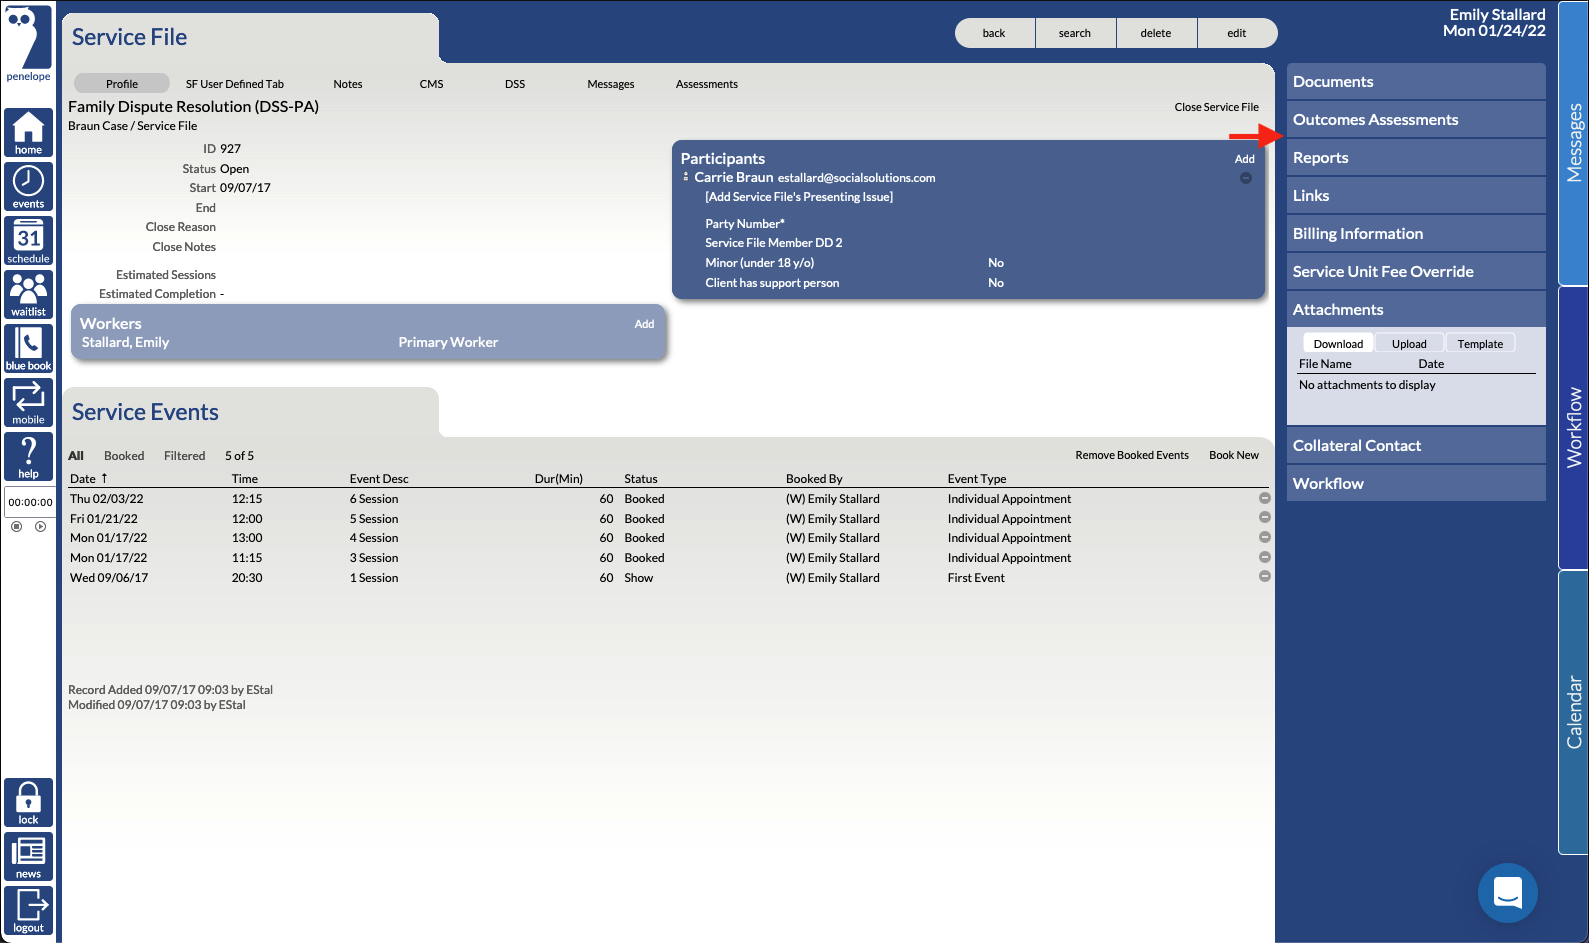The image size is (1589, 943).
Task: Remove the 1 Session event row
Action: click(1265, 577)
